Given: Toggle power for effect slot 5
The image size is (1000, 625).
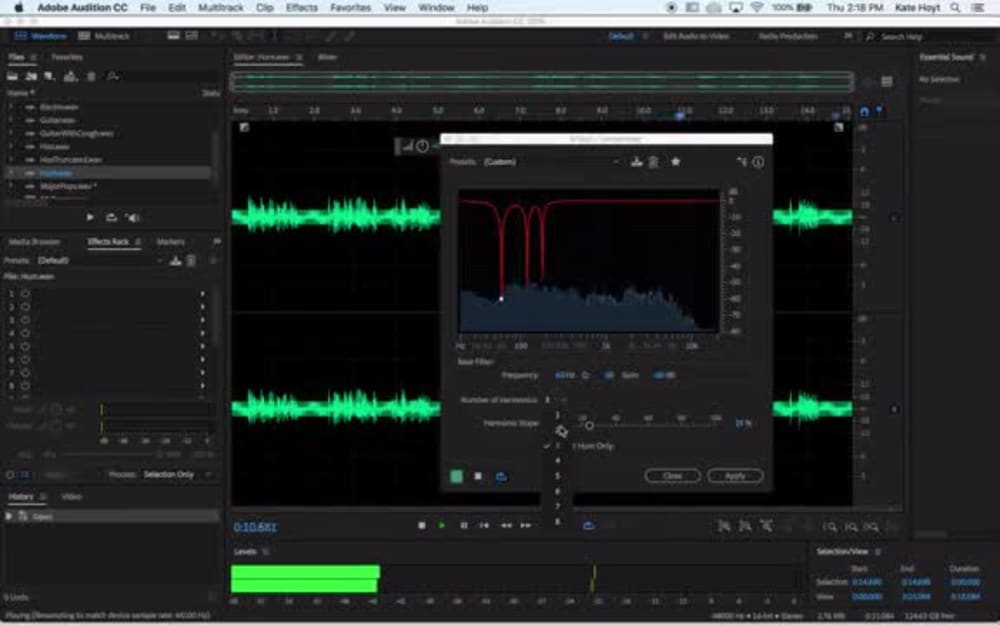Looking at the screenshot, I should click(26, 346).
